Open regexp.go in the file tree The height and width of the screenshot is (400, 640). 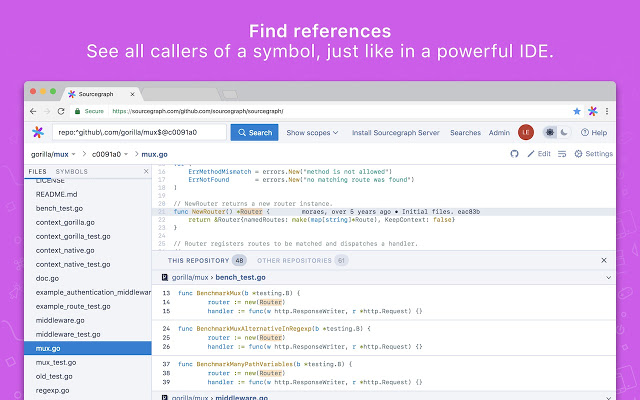[x=52, y=390]
